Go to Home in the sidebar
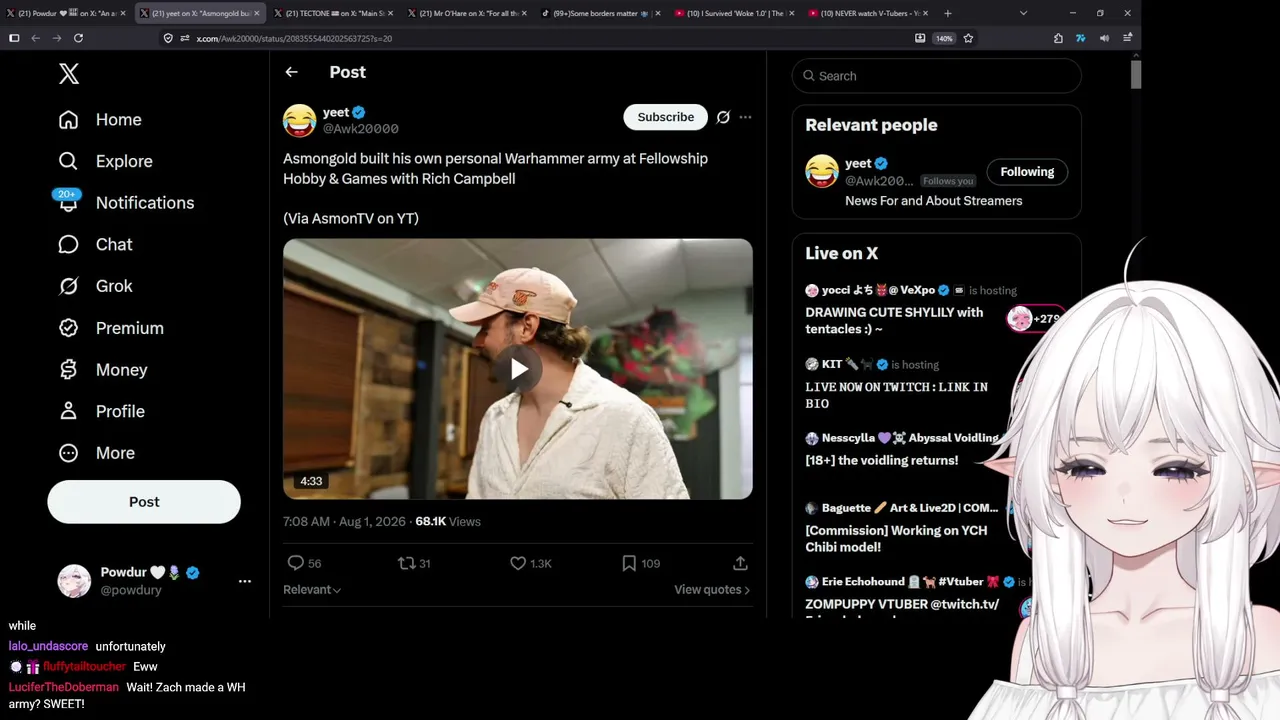 (x=100, y=120)
